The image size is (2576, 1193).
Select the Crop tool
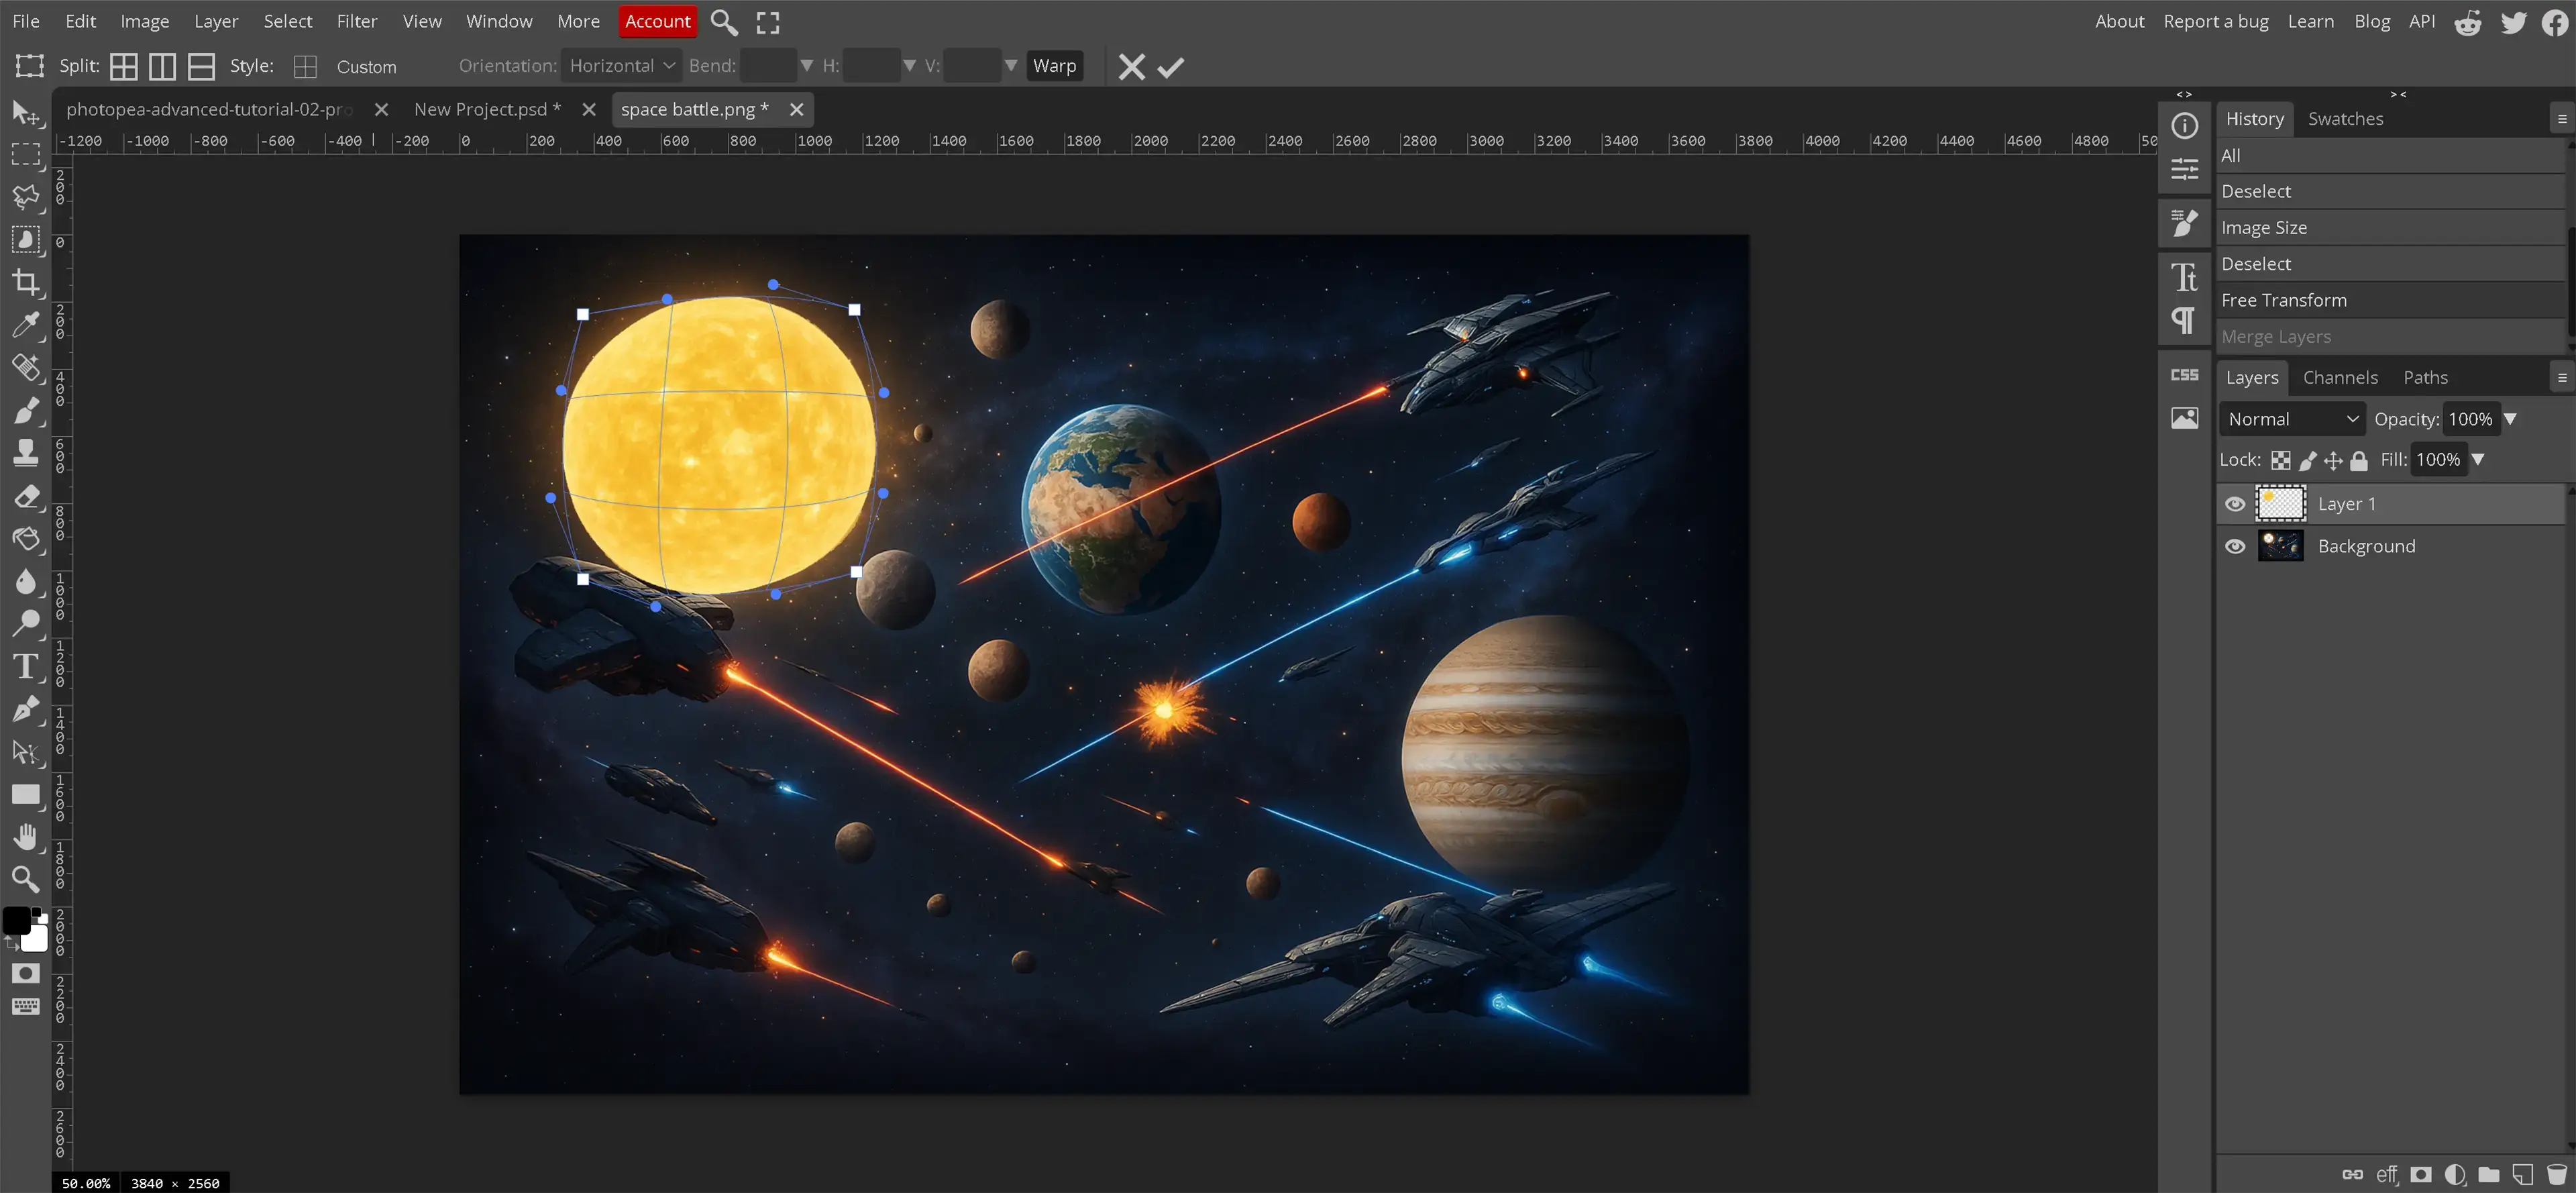(25, 282)
